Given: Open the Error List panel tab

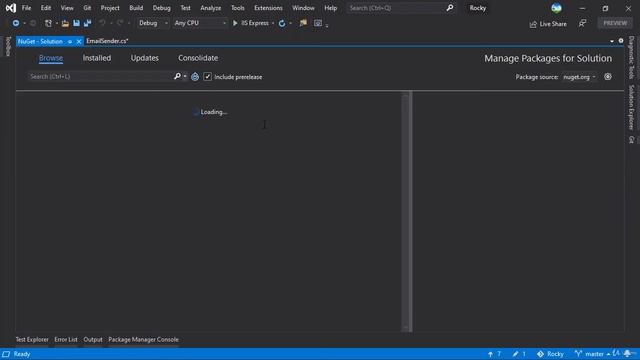Looking at the screenshot, I should tap(66, 340).
